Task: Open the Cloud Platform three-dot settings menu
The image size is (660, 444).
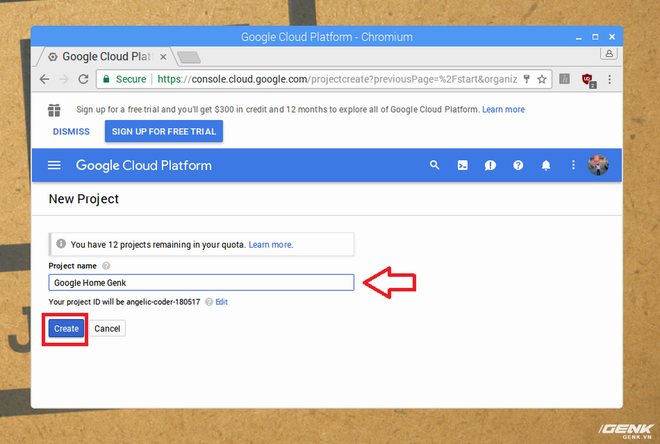Action: [x=573, y=165]
